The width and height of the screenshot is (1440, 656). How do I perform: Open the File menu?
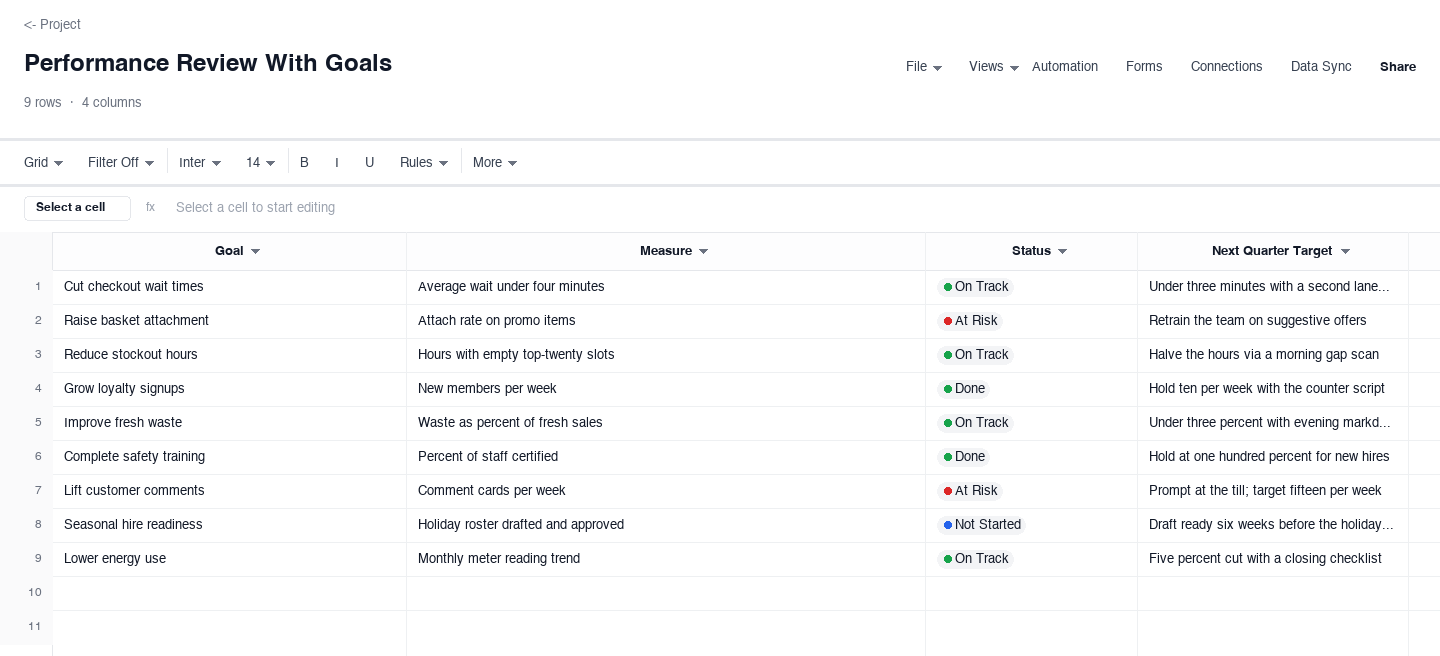pyautogui.click(x=923, y=66)
